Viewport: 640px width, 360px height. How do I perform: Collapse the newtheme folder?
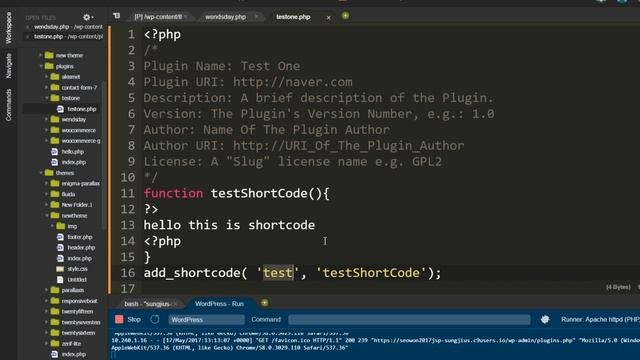(x=47, y=215)
